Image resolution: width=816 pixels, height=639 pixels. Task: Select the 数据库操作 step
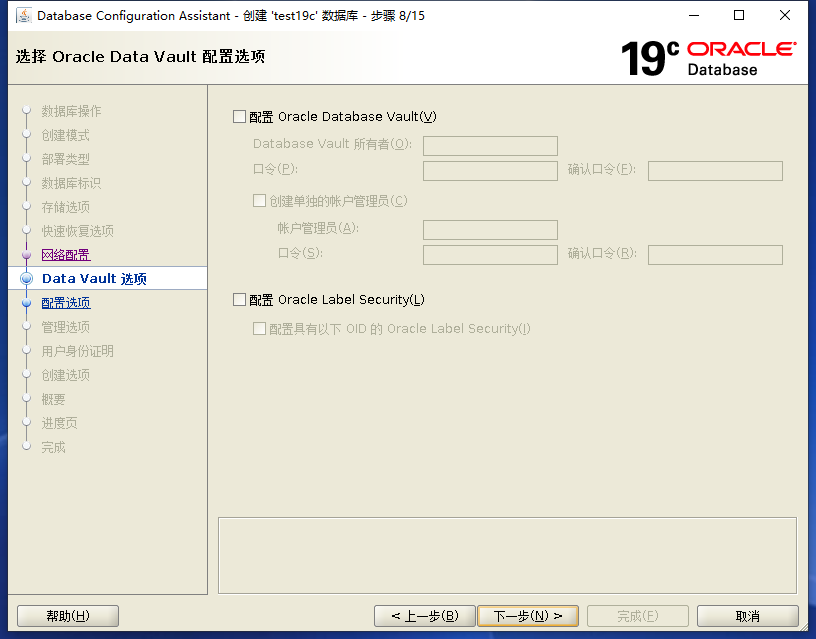71,111
